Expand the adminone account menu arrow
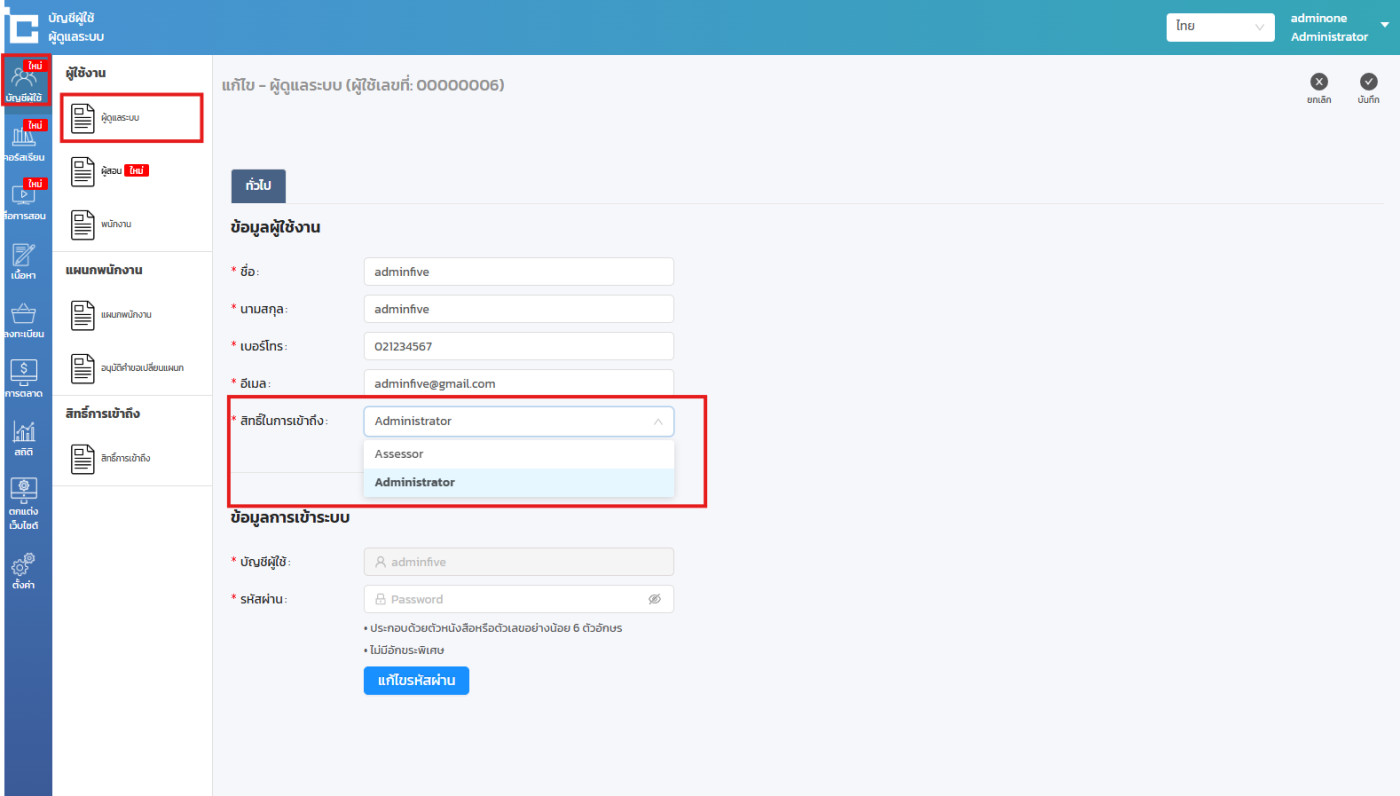1400x796 pixels. coord(1384,26)
